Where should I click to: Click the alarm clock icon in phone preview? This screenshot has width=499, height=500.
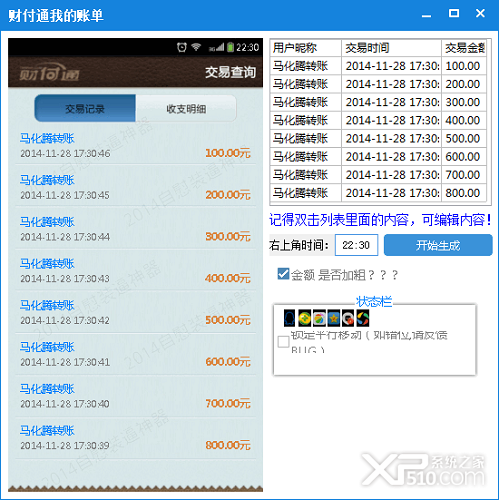(x=182, y=47)
